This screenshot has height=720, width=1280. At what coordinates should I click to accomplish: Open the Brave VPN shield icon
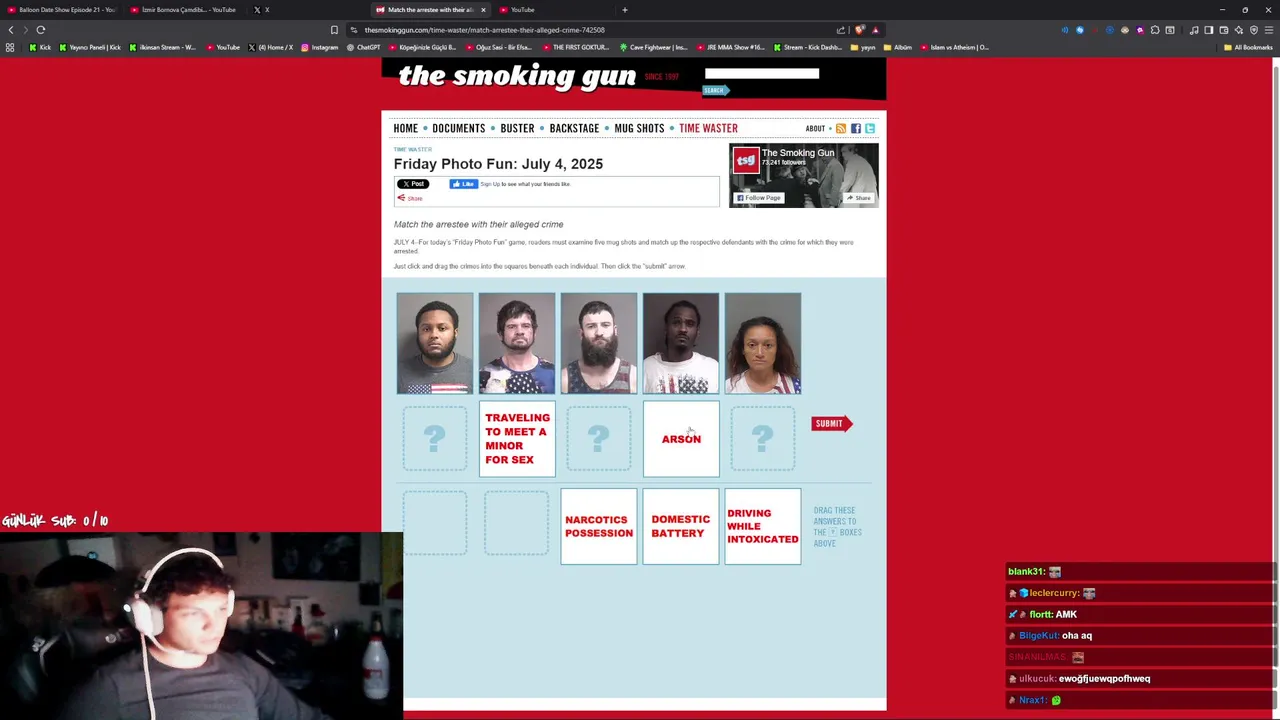coord(1254,30)
